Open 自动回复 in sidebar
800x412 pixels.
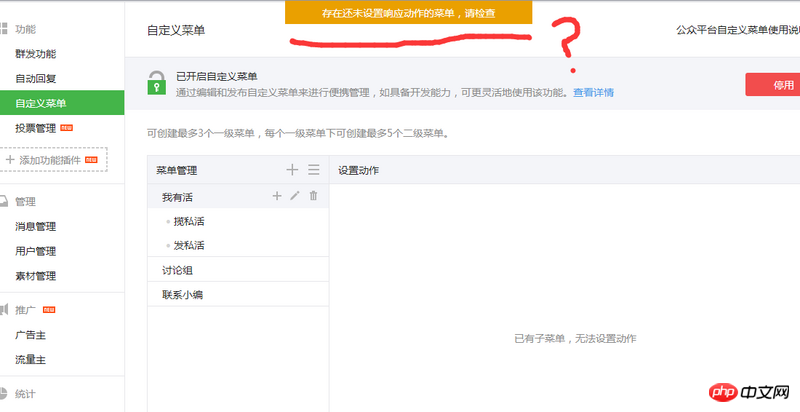point(36,79)
